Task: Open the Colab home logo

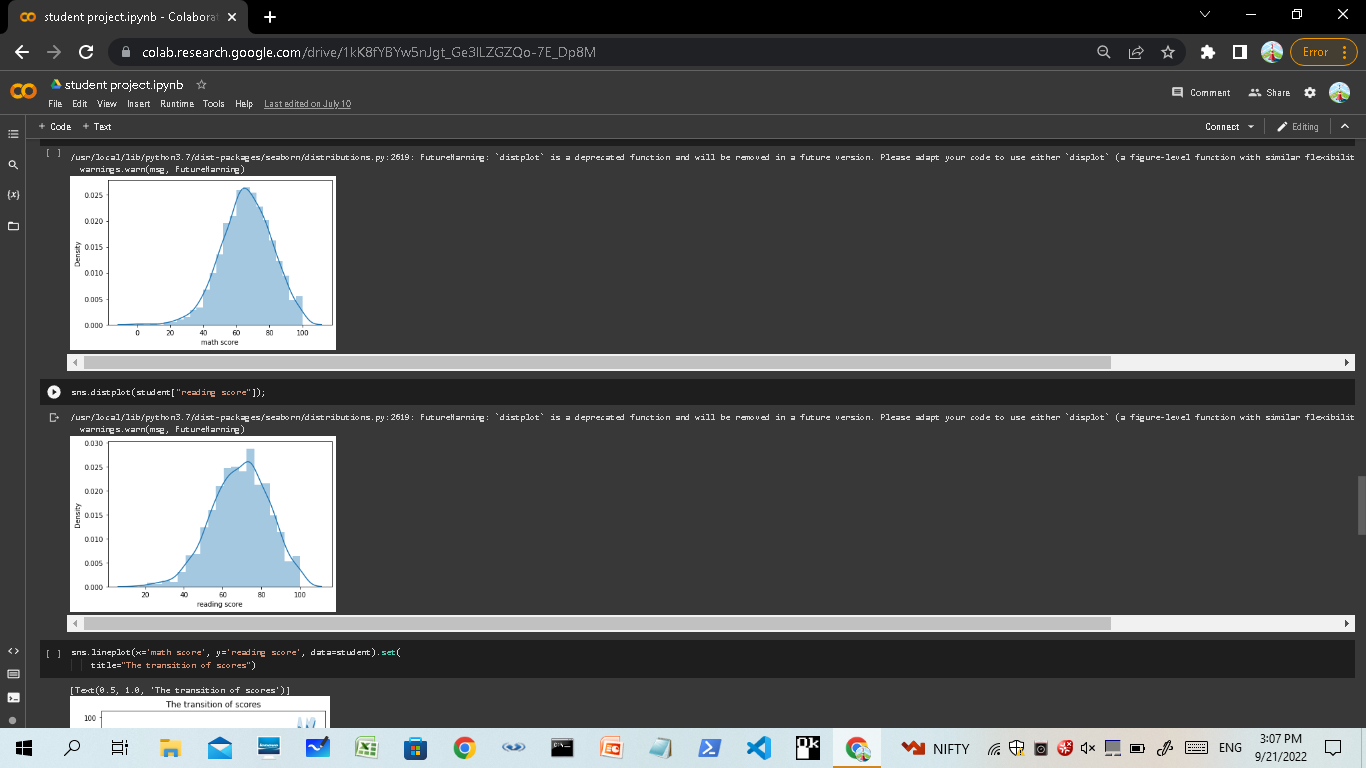Action: point(22,92)
